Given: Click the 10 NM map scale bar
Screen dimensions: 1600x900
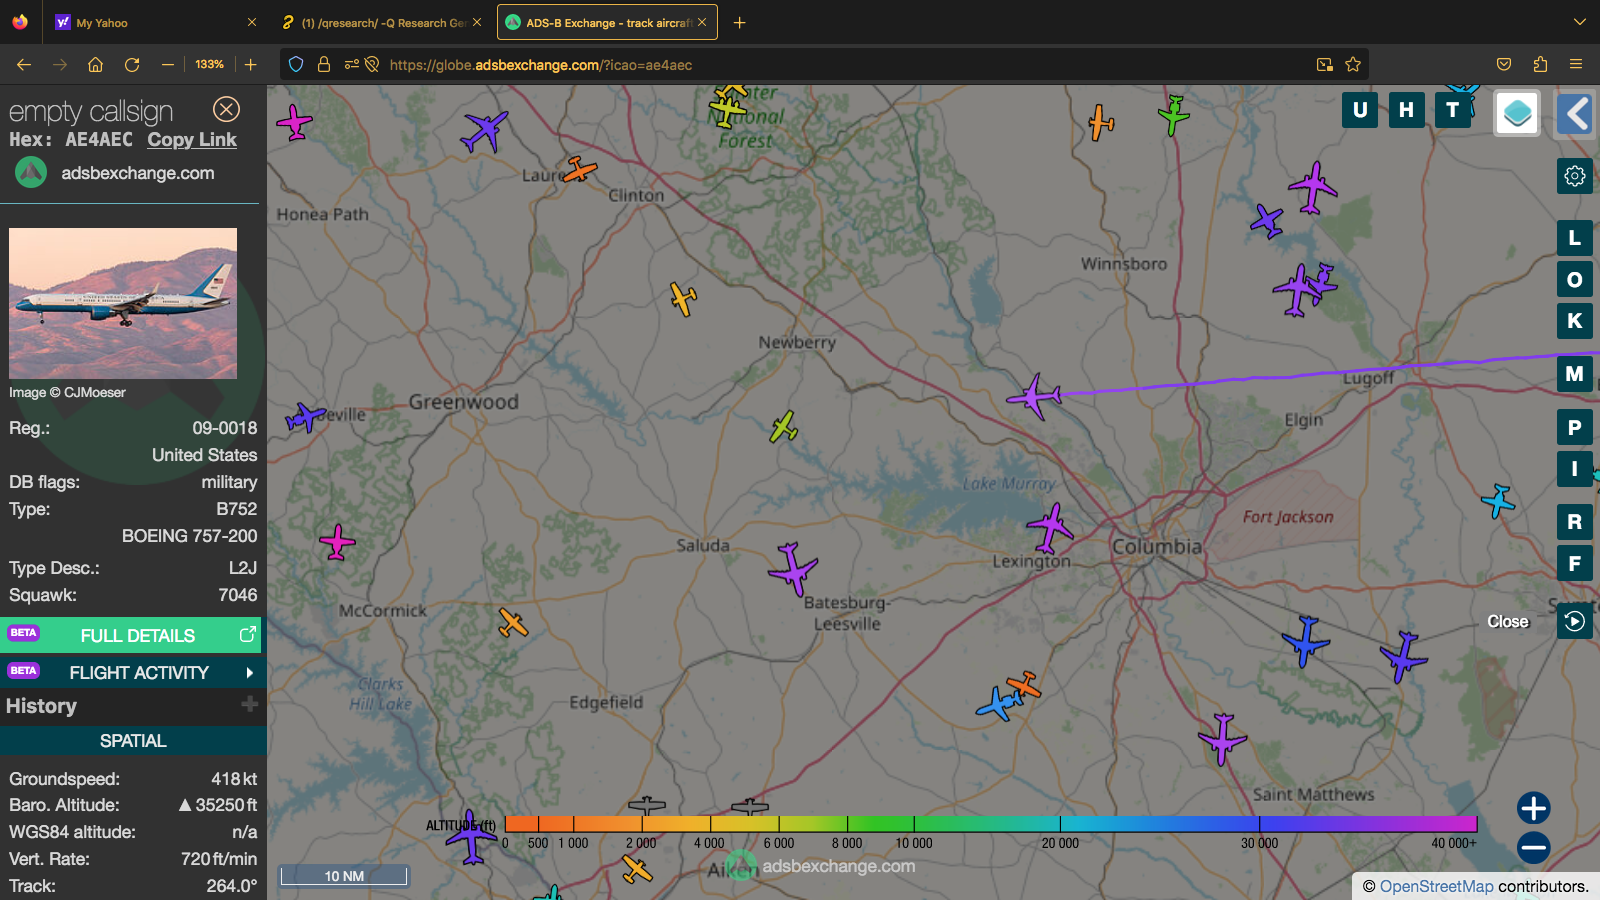Looking at the screenshot, I should (x=344, y=876).
